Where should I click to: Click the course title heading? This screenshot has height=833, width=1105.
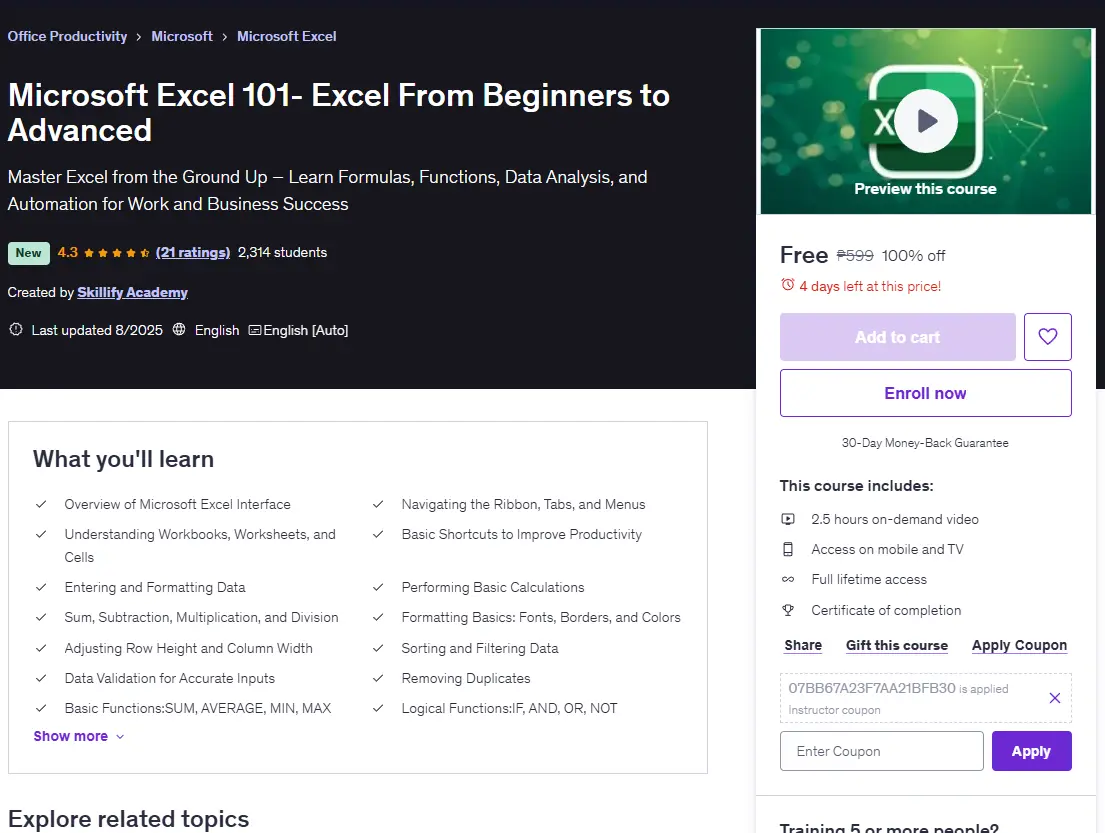[x=338, y=113]
